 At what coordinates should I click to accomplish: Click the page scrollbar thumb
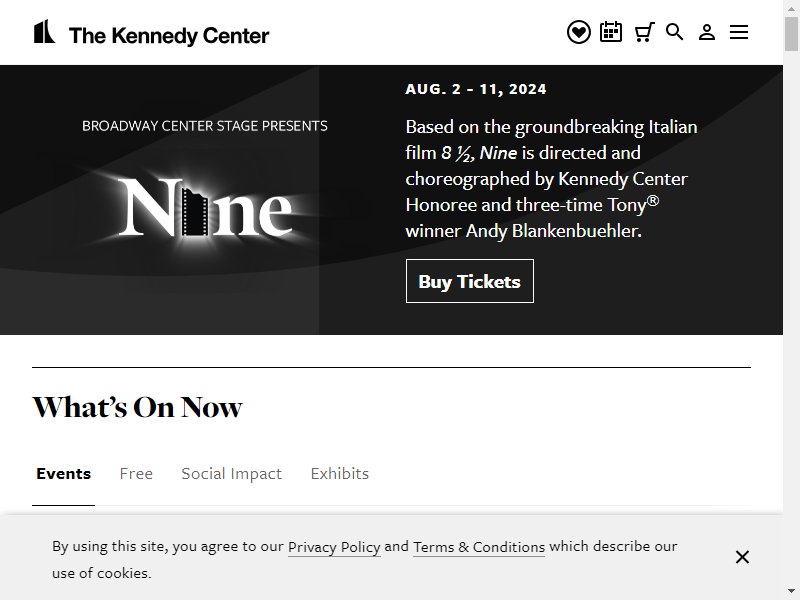pos(791,34)
